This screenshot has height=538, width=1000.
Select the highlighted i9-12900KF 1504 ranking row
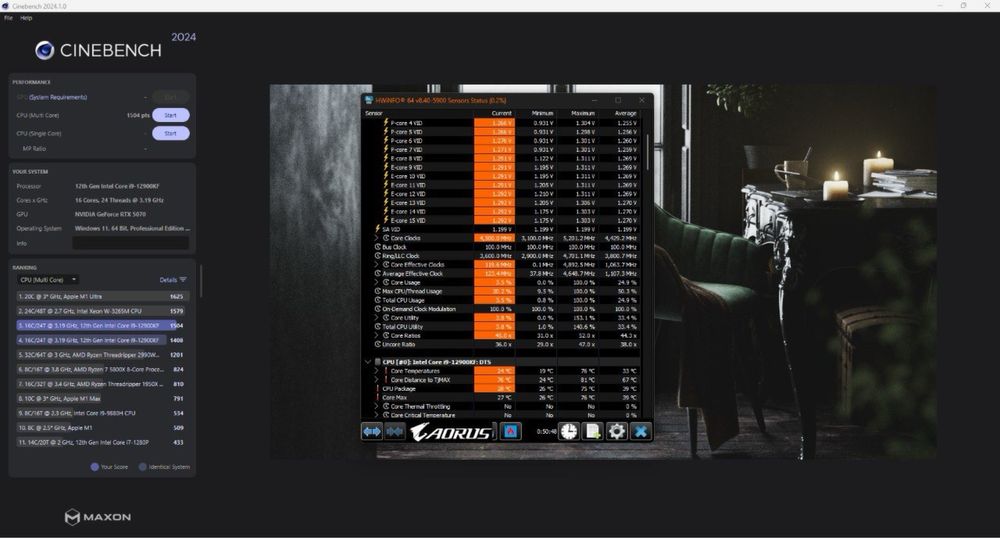tap(101, 325)
